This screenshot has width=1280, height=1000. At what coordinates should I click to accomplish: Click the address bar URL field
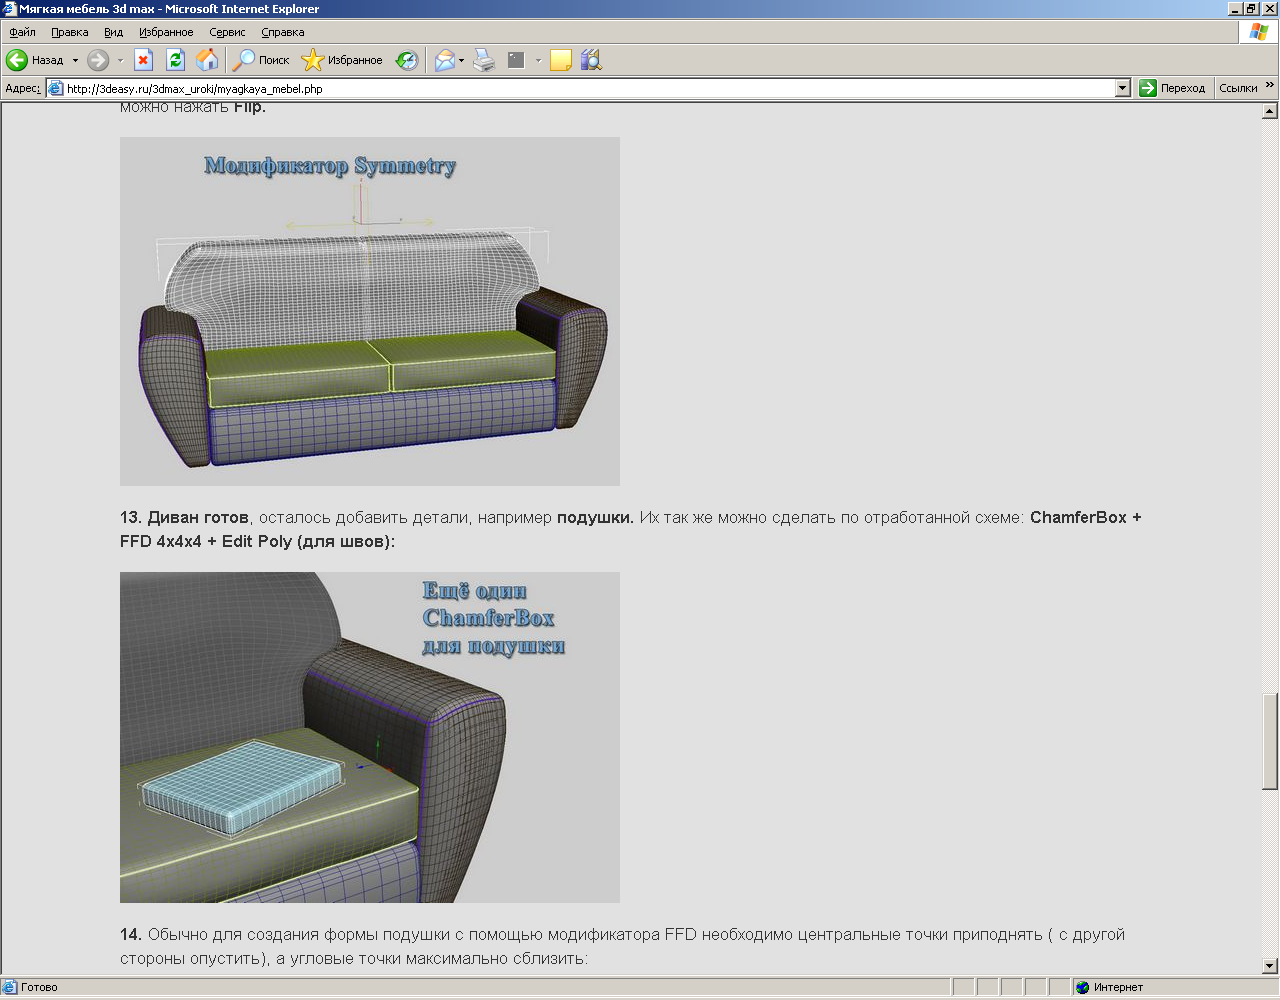pyautogui.click(x=589, y=88)
